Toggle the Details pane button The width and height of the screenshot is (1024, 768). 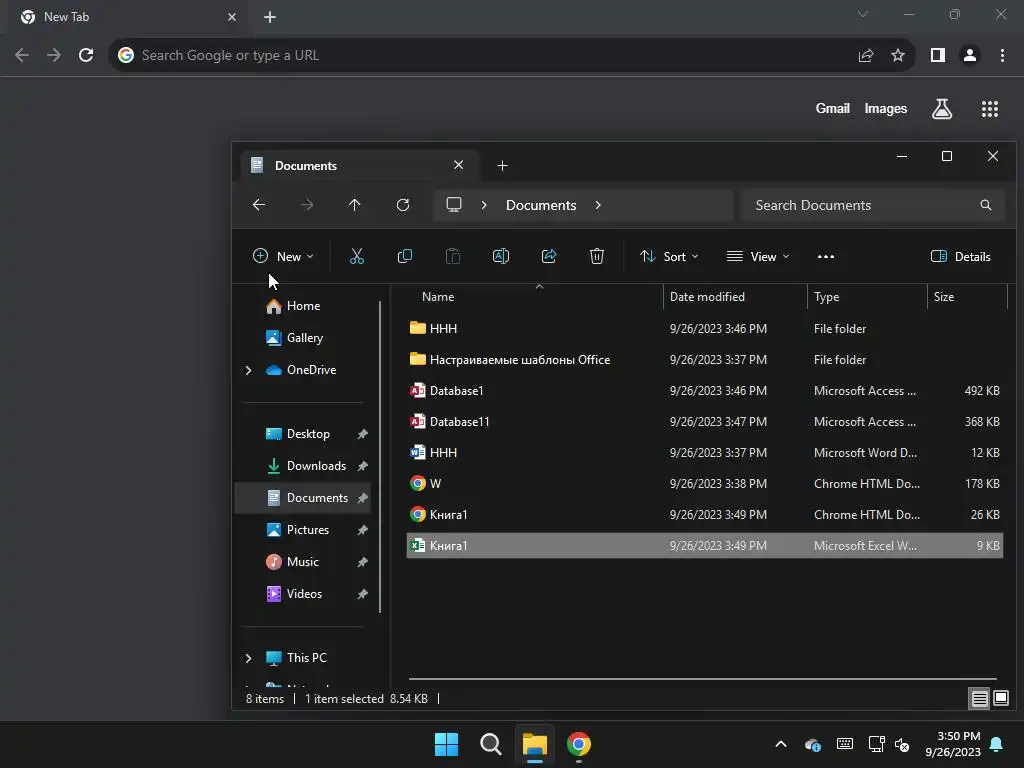[x=961, y=257]
